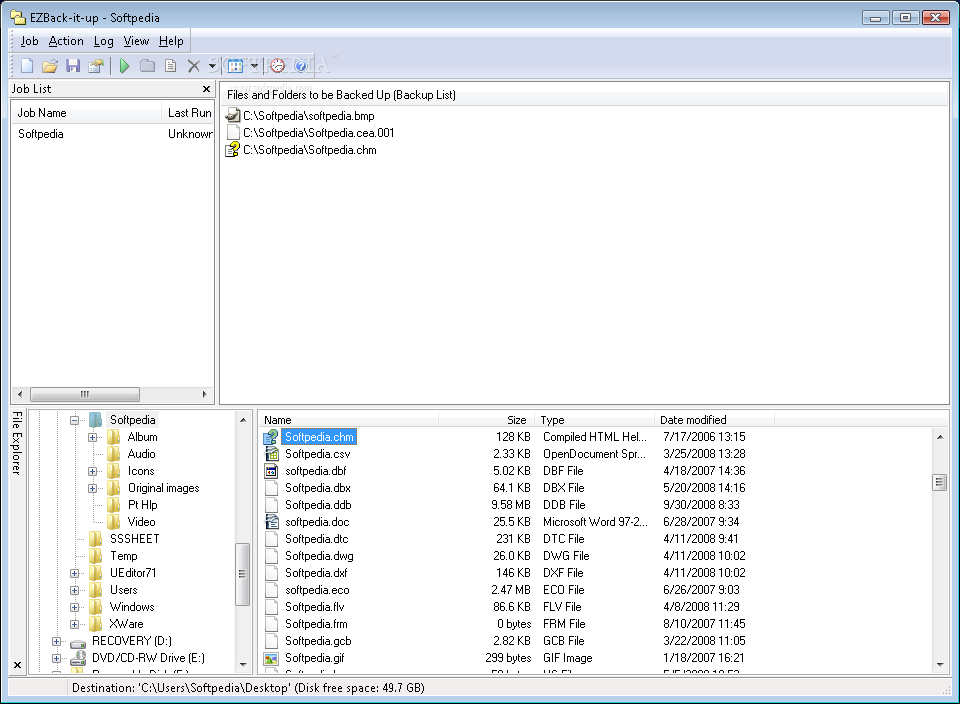This screenshot has width=960, height=704.
Task: Close the Job List panel
Action: [x=206, y=89]
